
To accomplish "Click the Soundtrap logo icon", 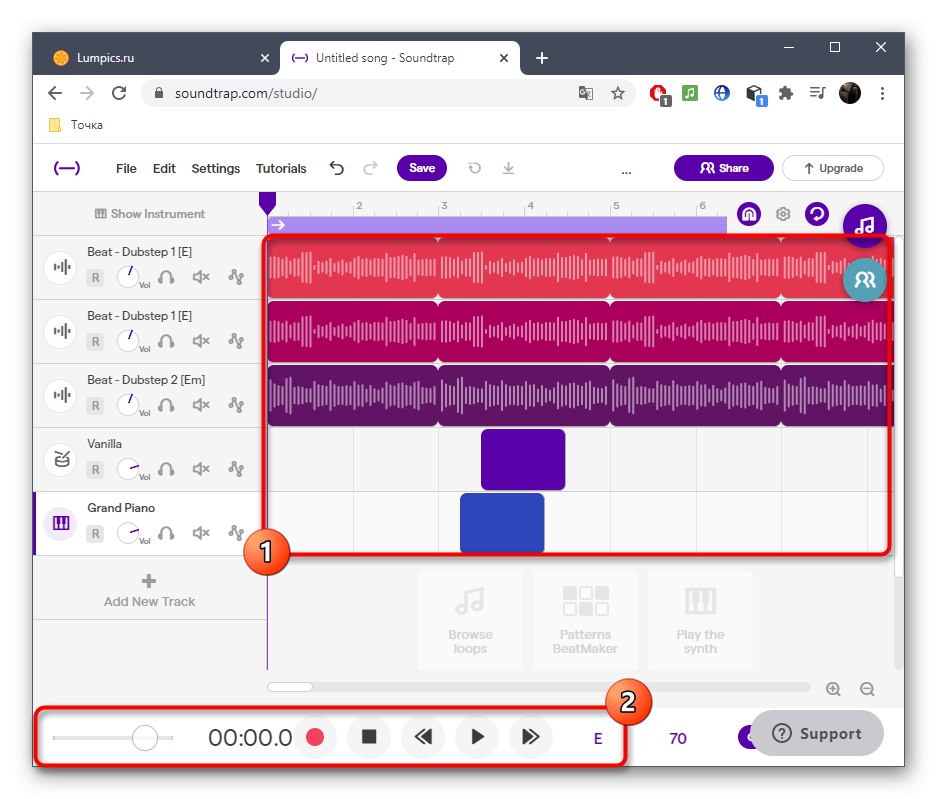I will point(66,168).
